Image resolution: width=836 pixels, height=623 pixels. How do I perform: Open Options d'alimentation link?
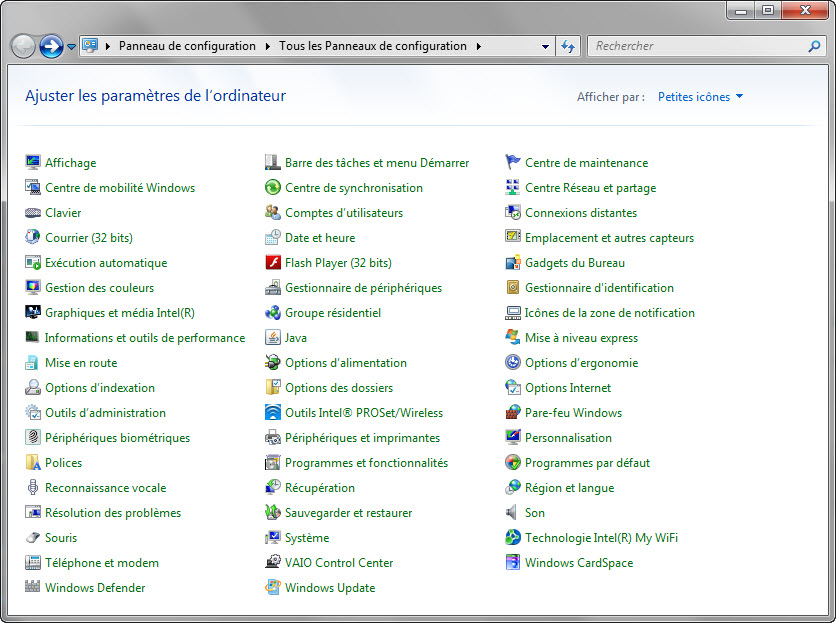point(346,363)
